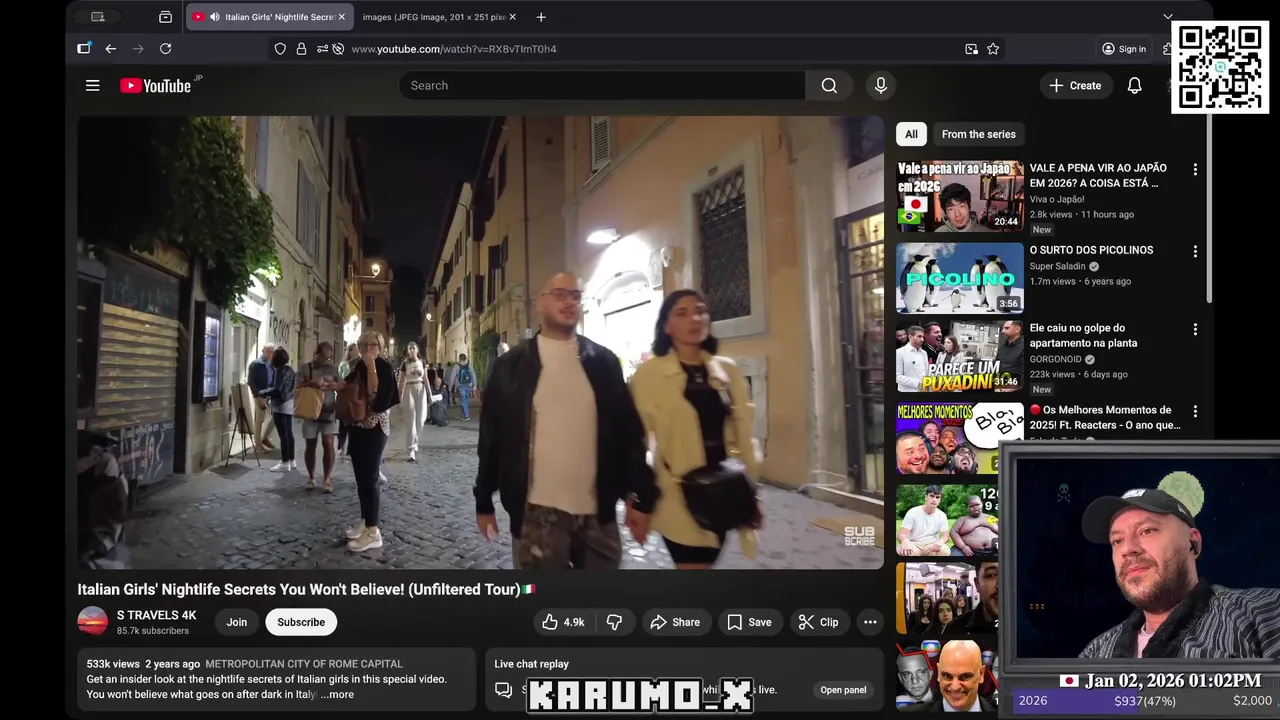Show tracking protection shield info
This screenshot has width=1280, height=720.
pos(280,49)
